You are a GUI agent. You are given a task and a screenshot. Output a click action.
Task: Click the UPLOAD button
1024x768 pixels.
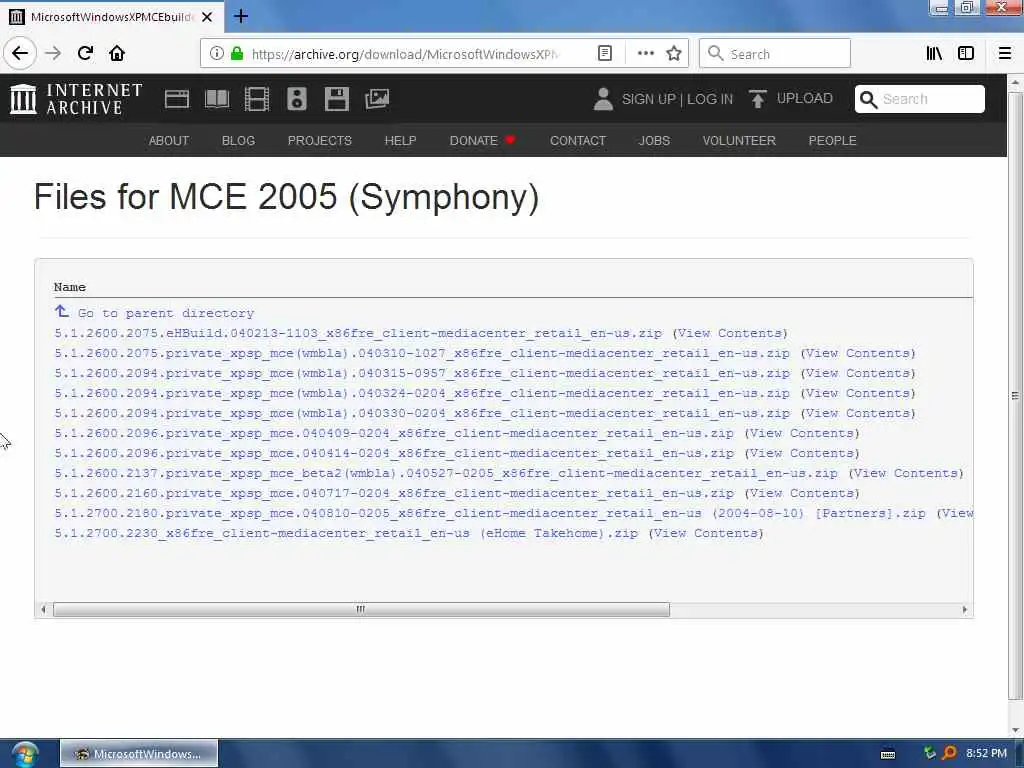[790, 99]
